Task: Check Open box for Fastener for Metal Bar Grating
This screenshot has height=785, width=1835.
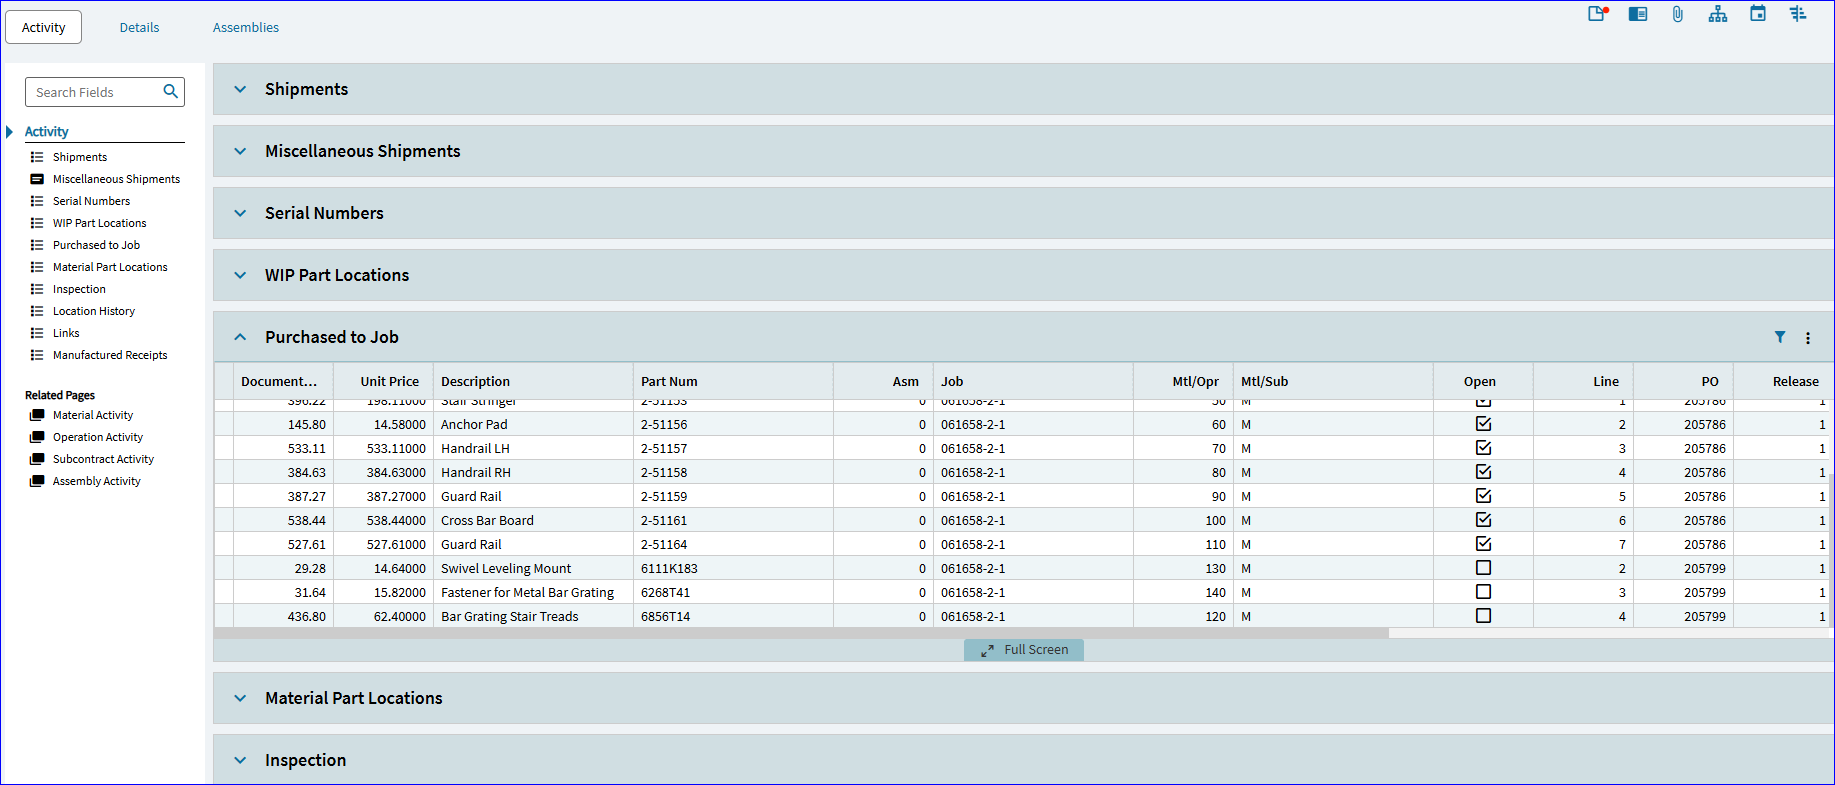Action: (1483, 592)
